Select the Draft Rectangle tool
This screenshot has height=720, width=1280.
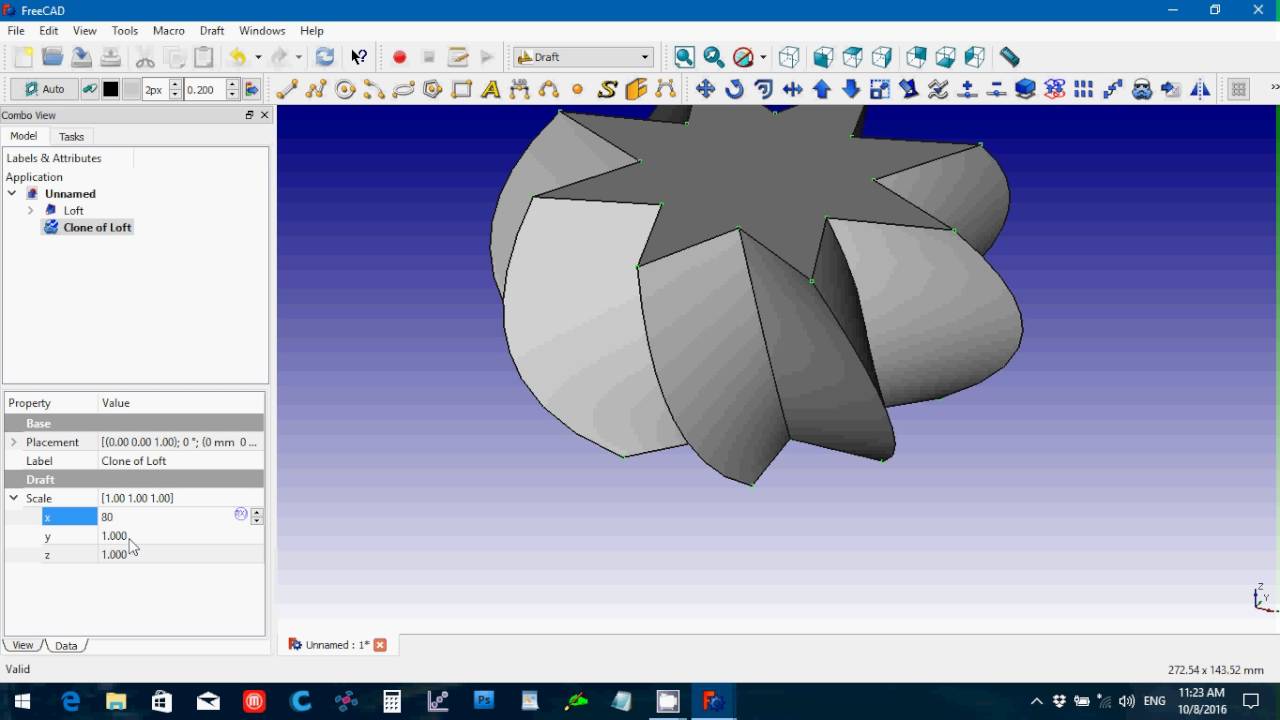(x=461, y=89)
